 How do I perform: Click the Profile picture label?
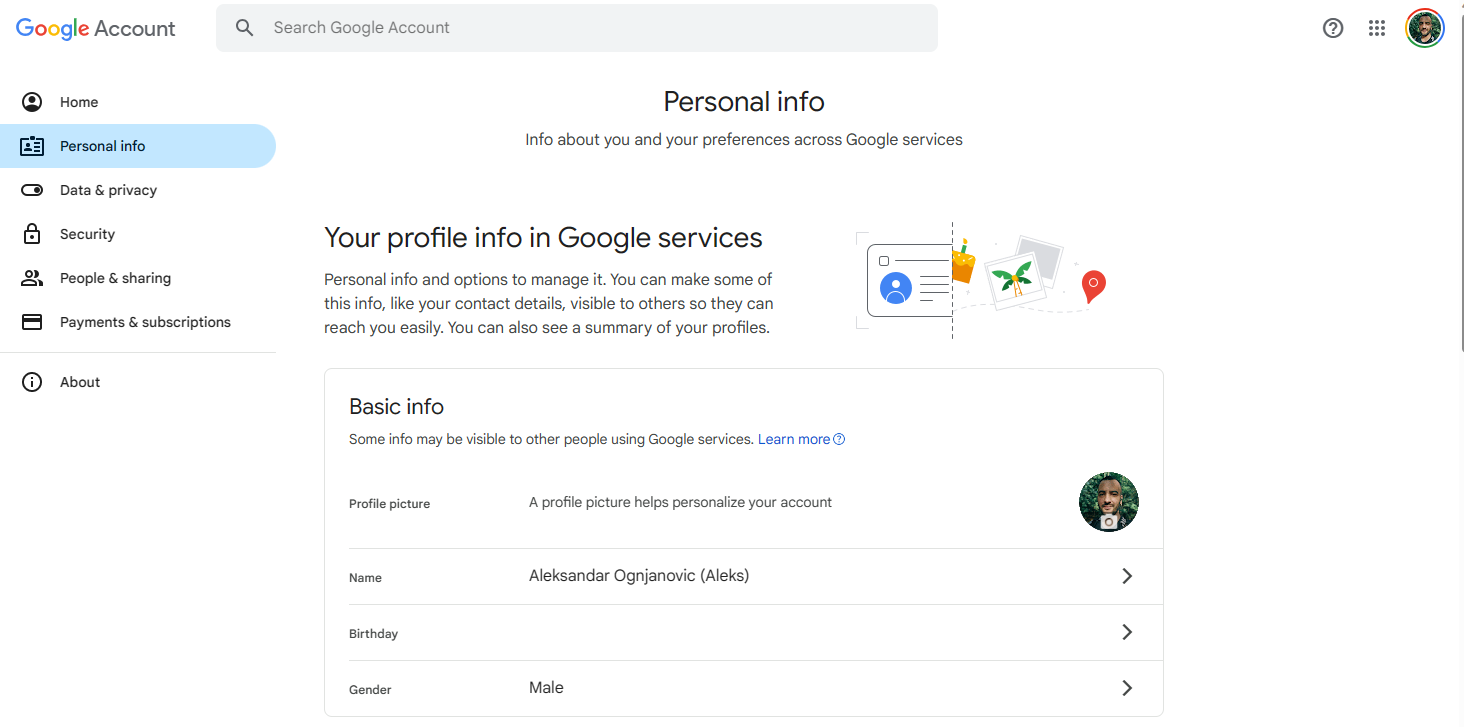click(x=389, y=504)
